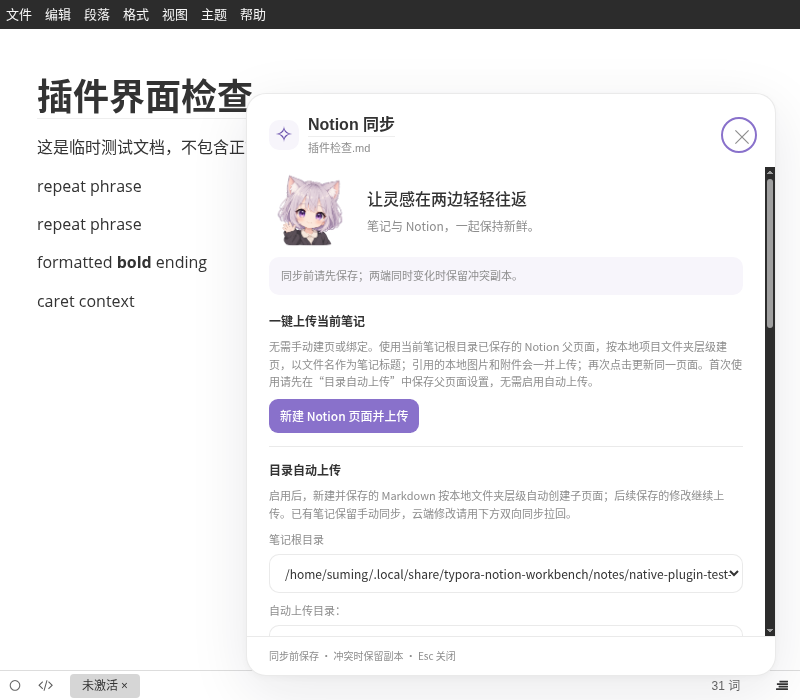Click the 同步前请先保存 notice banner
The height and width of the screenshot is (700, 800).
506,276
